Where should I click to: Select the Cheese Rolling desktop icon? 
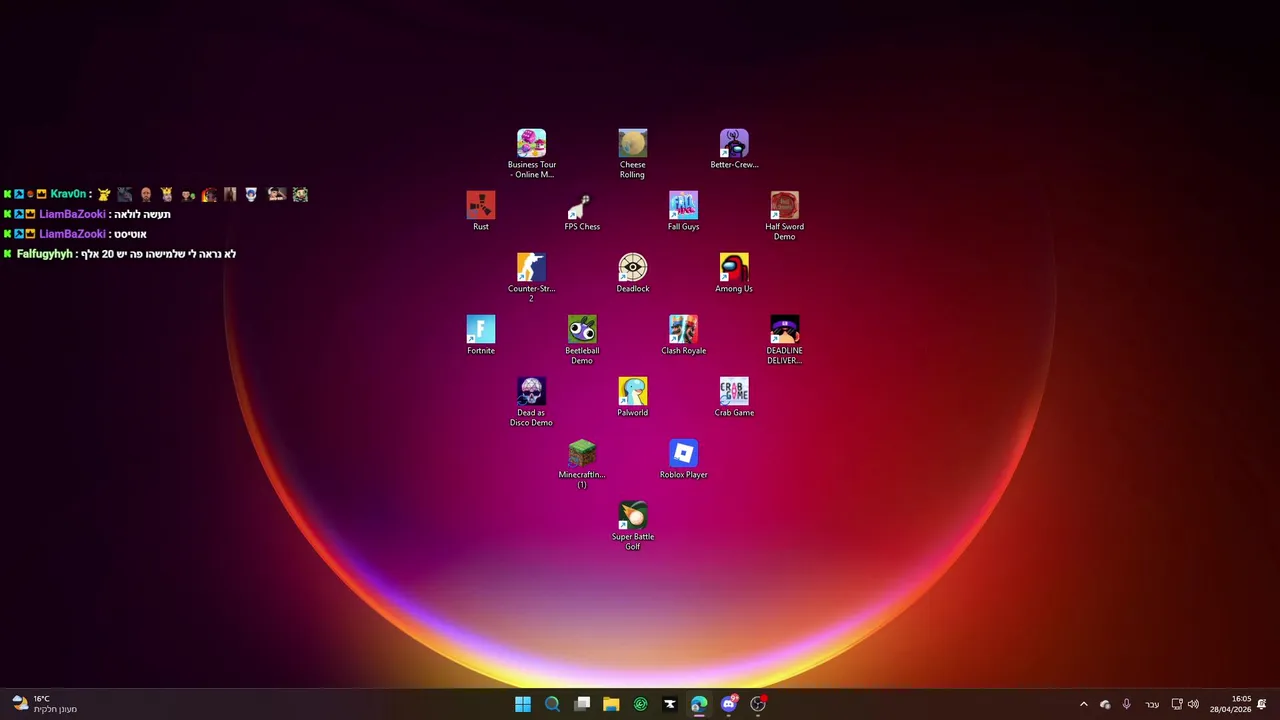point(632,153)
